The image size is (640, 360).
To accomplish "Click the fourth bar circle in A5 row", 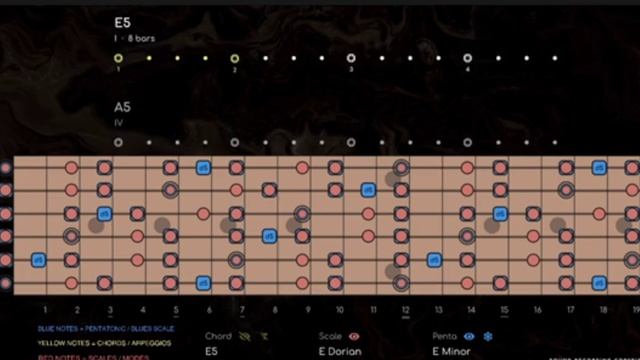I will coord(468,142).
